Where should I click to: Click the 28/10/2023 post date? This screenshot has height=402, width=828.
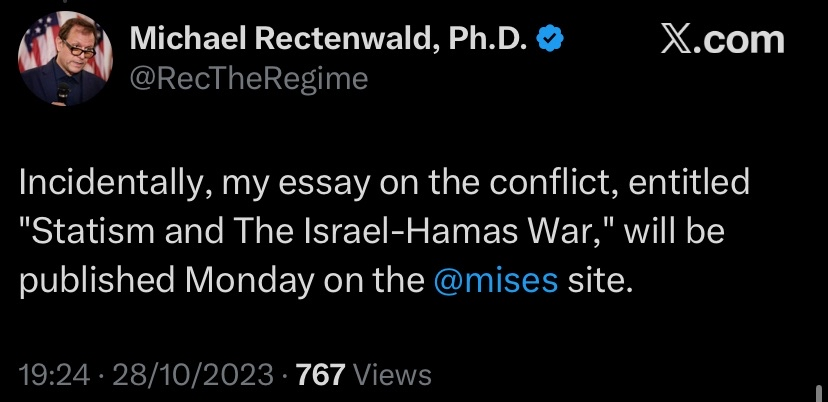[193, 375]
